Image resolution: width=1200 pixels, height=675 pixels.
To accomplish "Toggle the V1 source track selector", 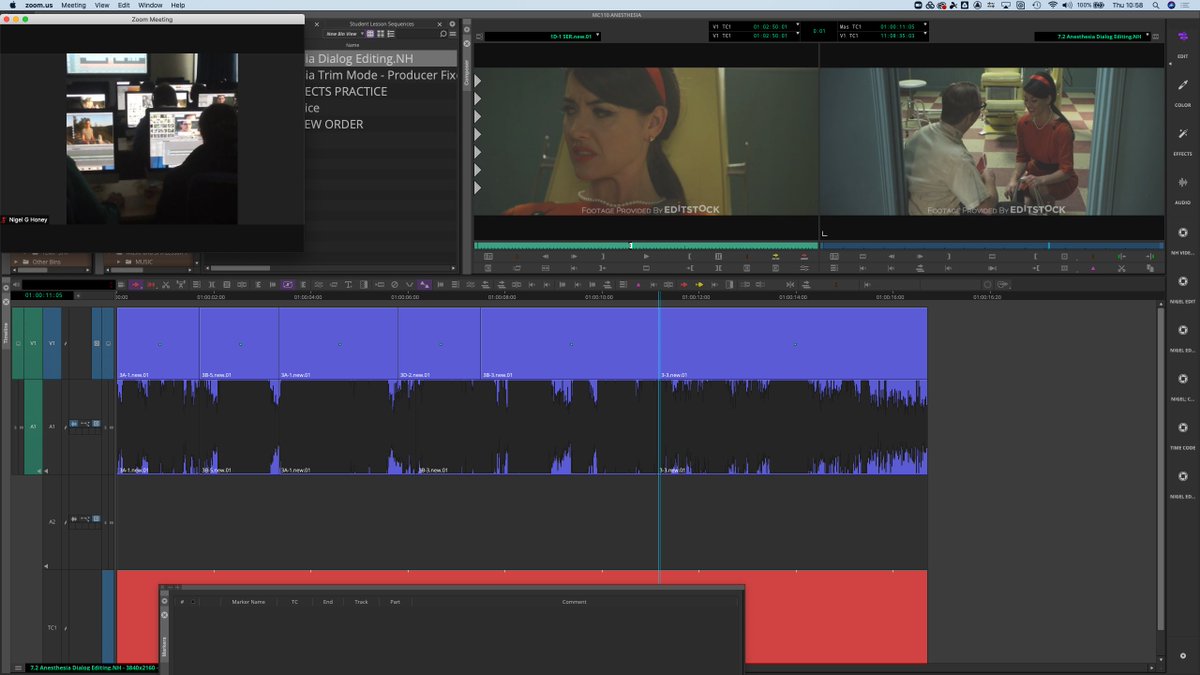I will 33,343.
